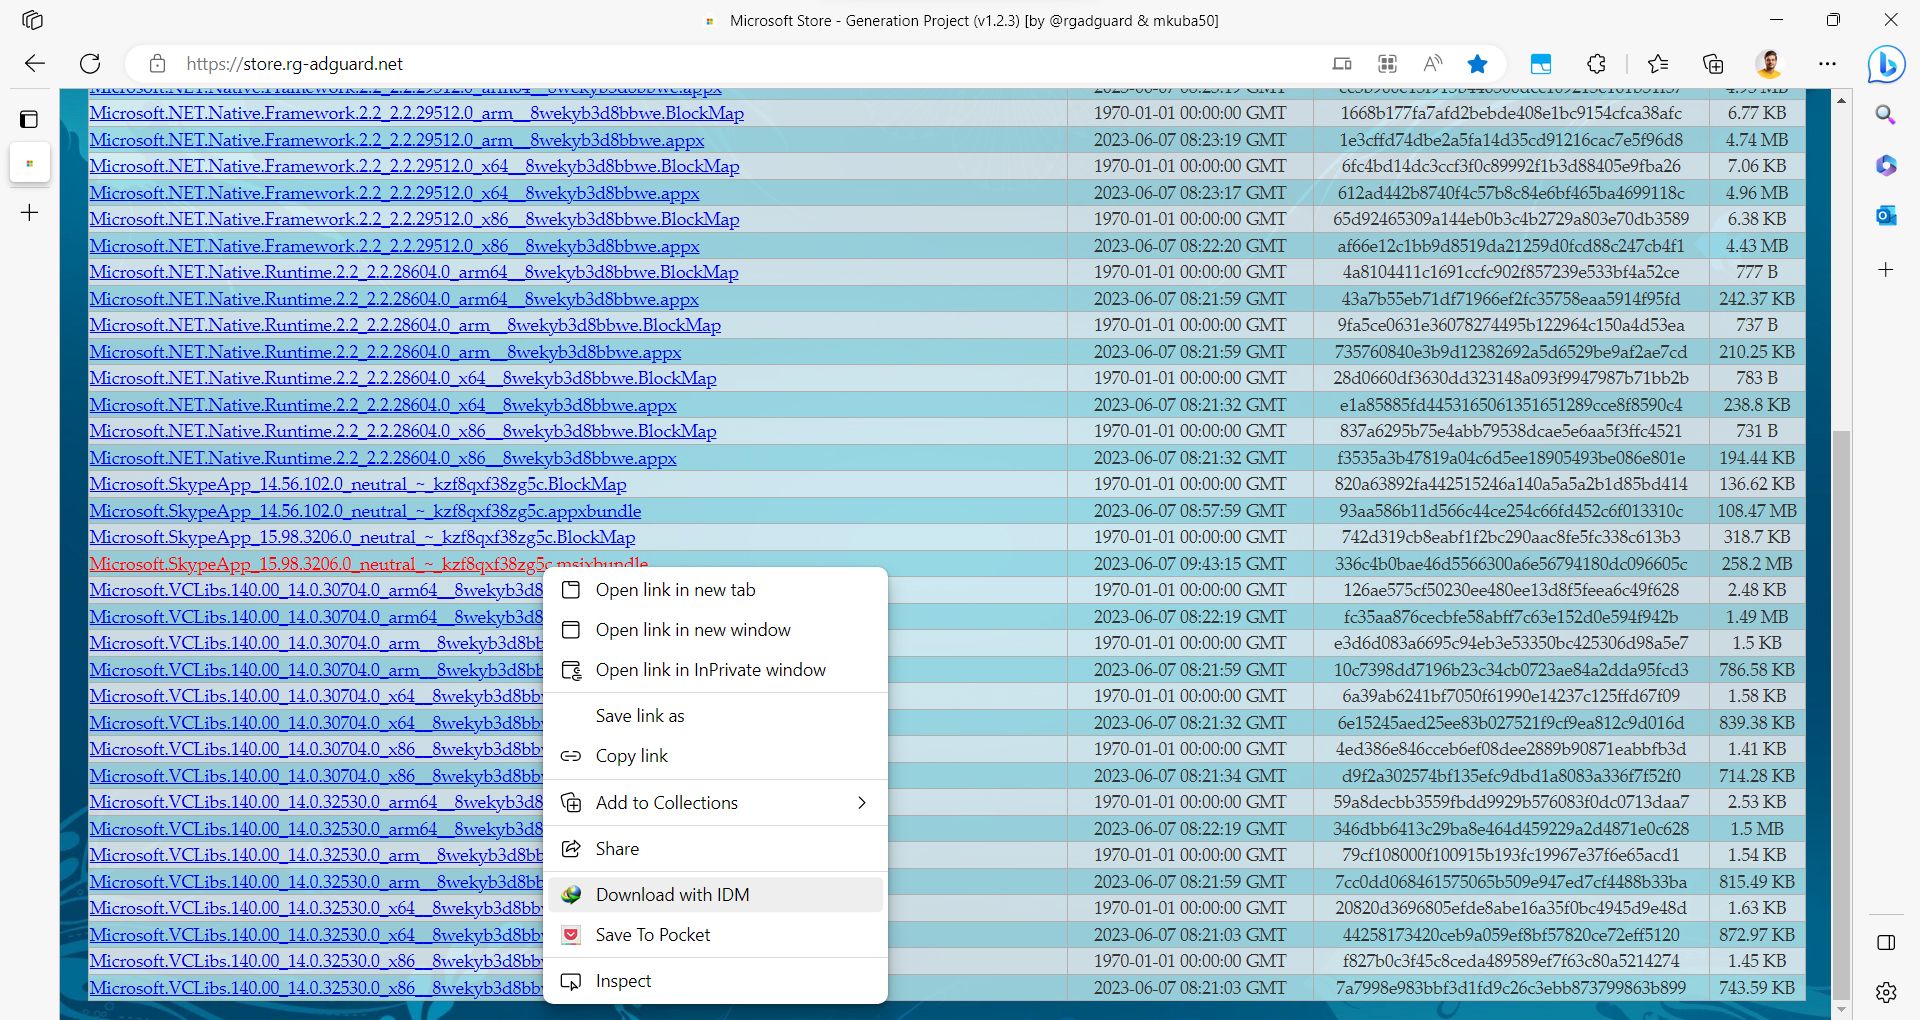Image resolution: width=1920 pixels, height=1020 pixels.
Task: Select Copy link menu entry
Action: (716, 756)
